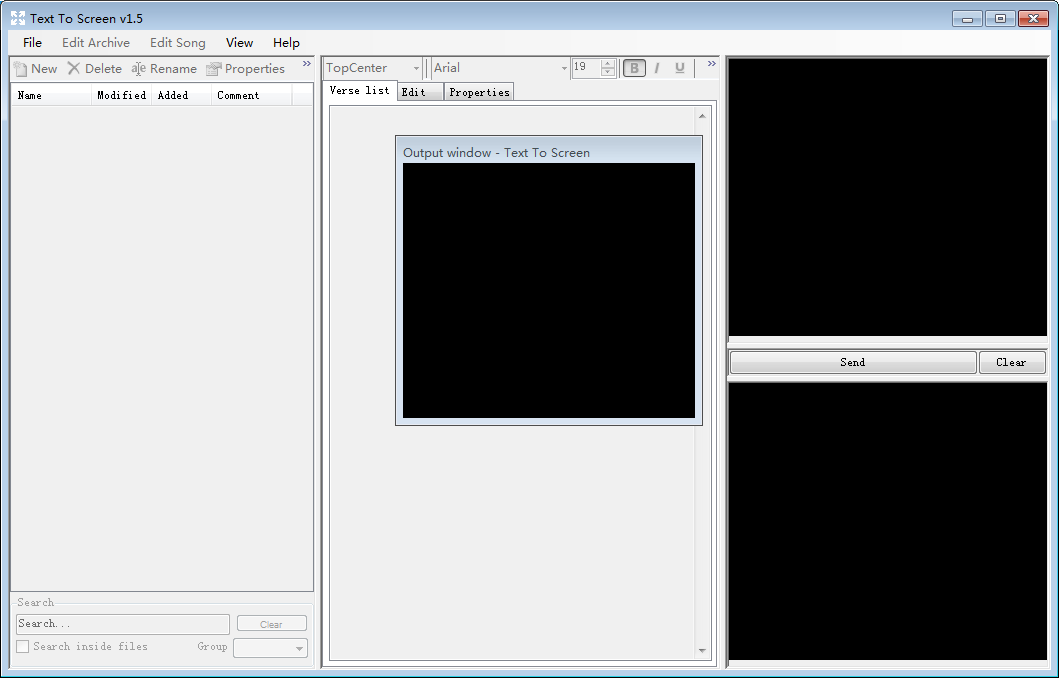
Task: Open the Group dropdown
Action: (x=270, y=648)
